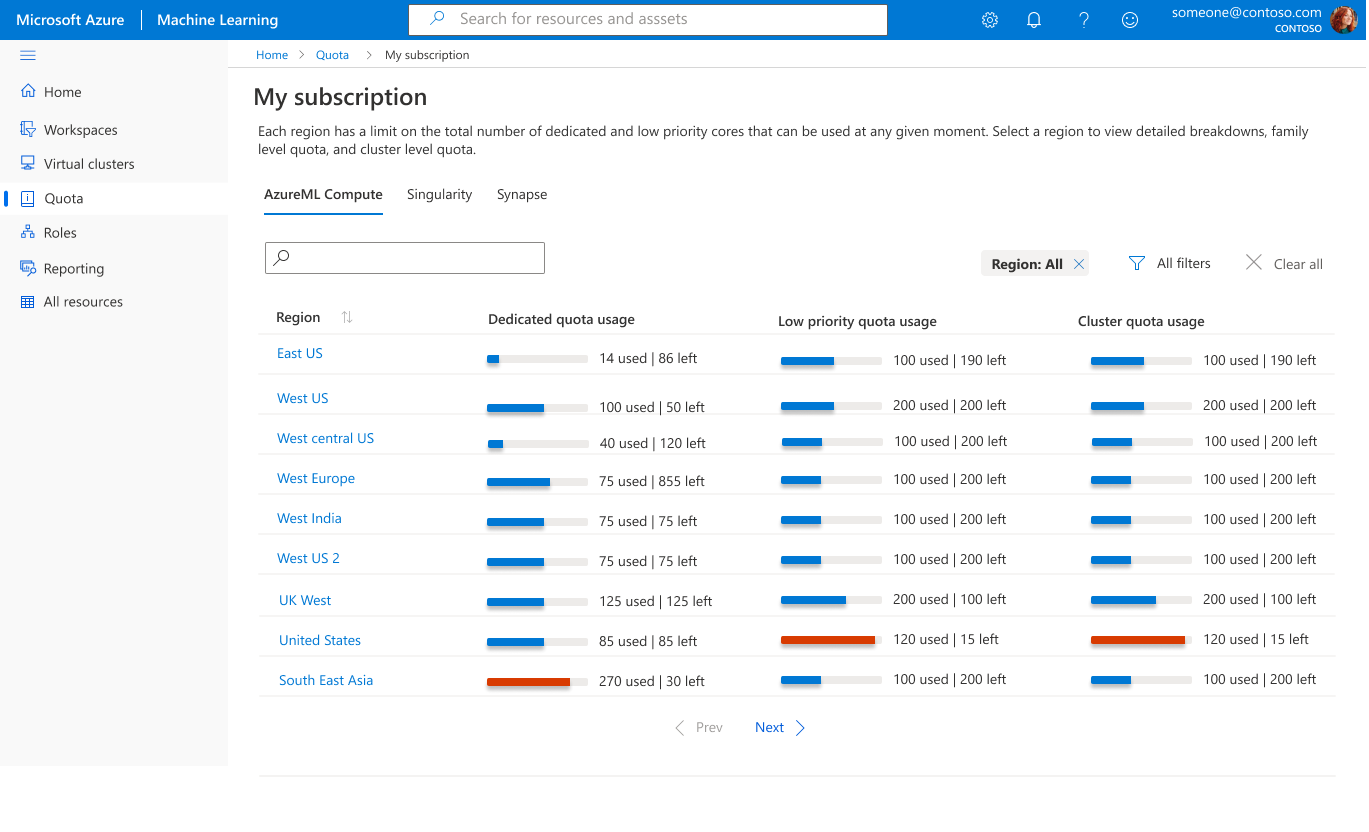
Task: Click the Workspaces sidebar icon
Action: coord(28,129)
